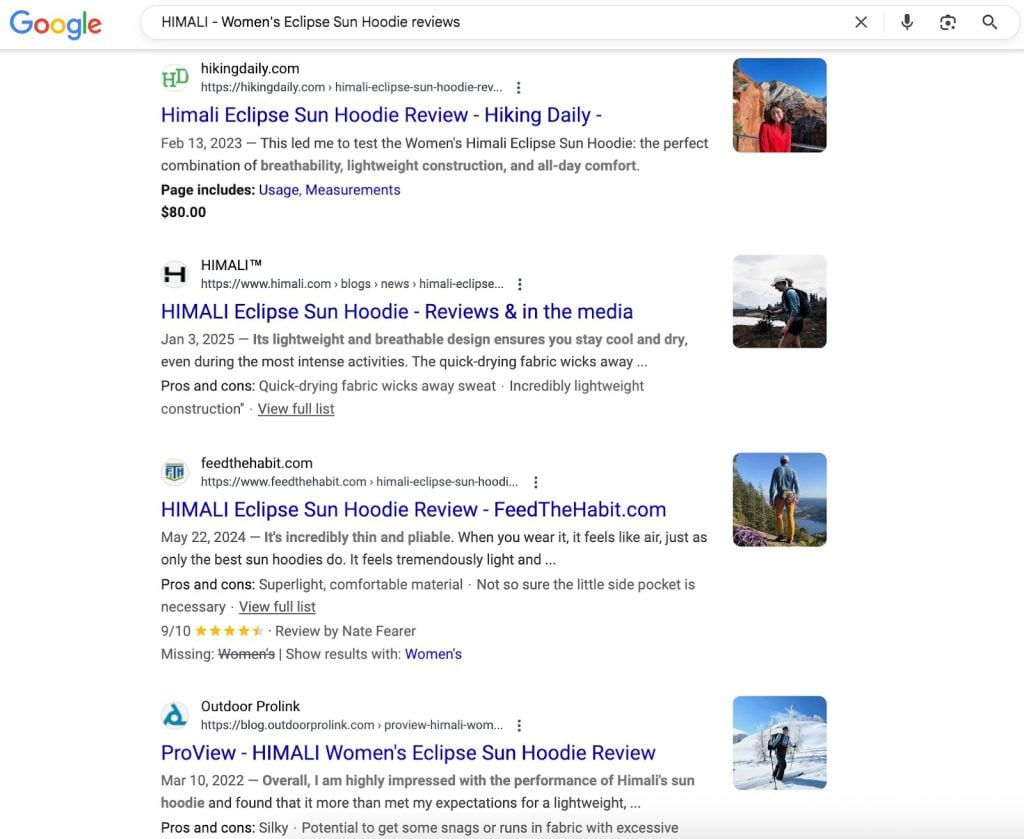Start voice search with the microphone icon

point(906,22)
